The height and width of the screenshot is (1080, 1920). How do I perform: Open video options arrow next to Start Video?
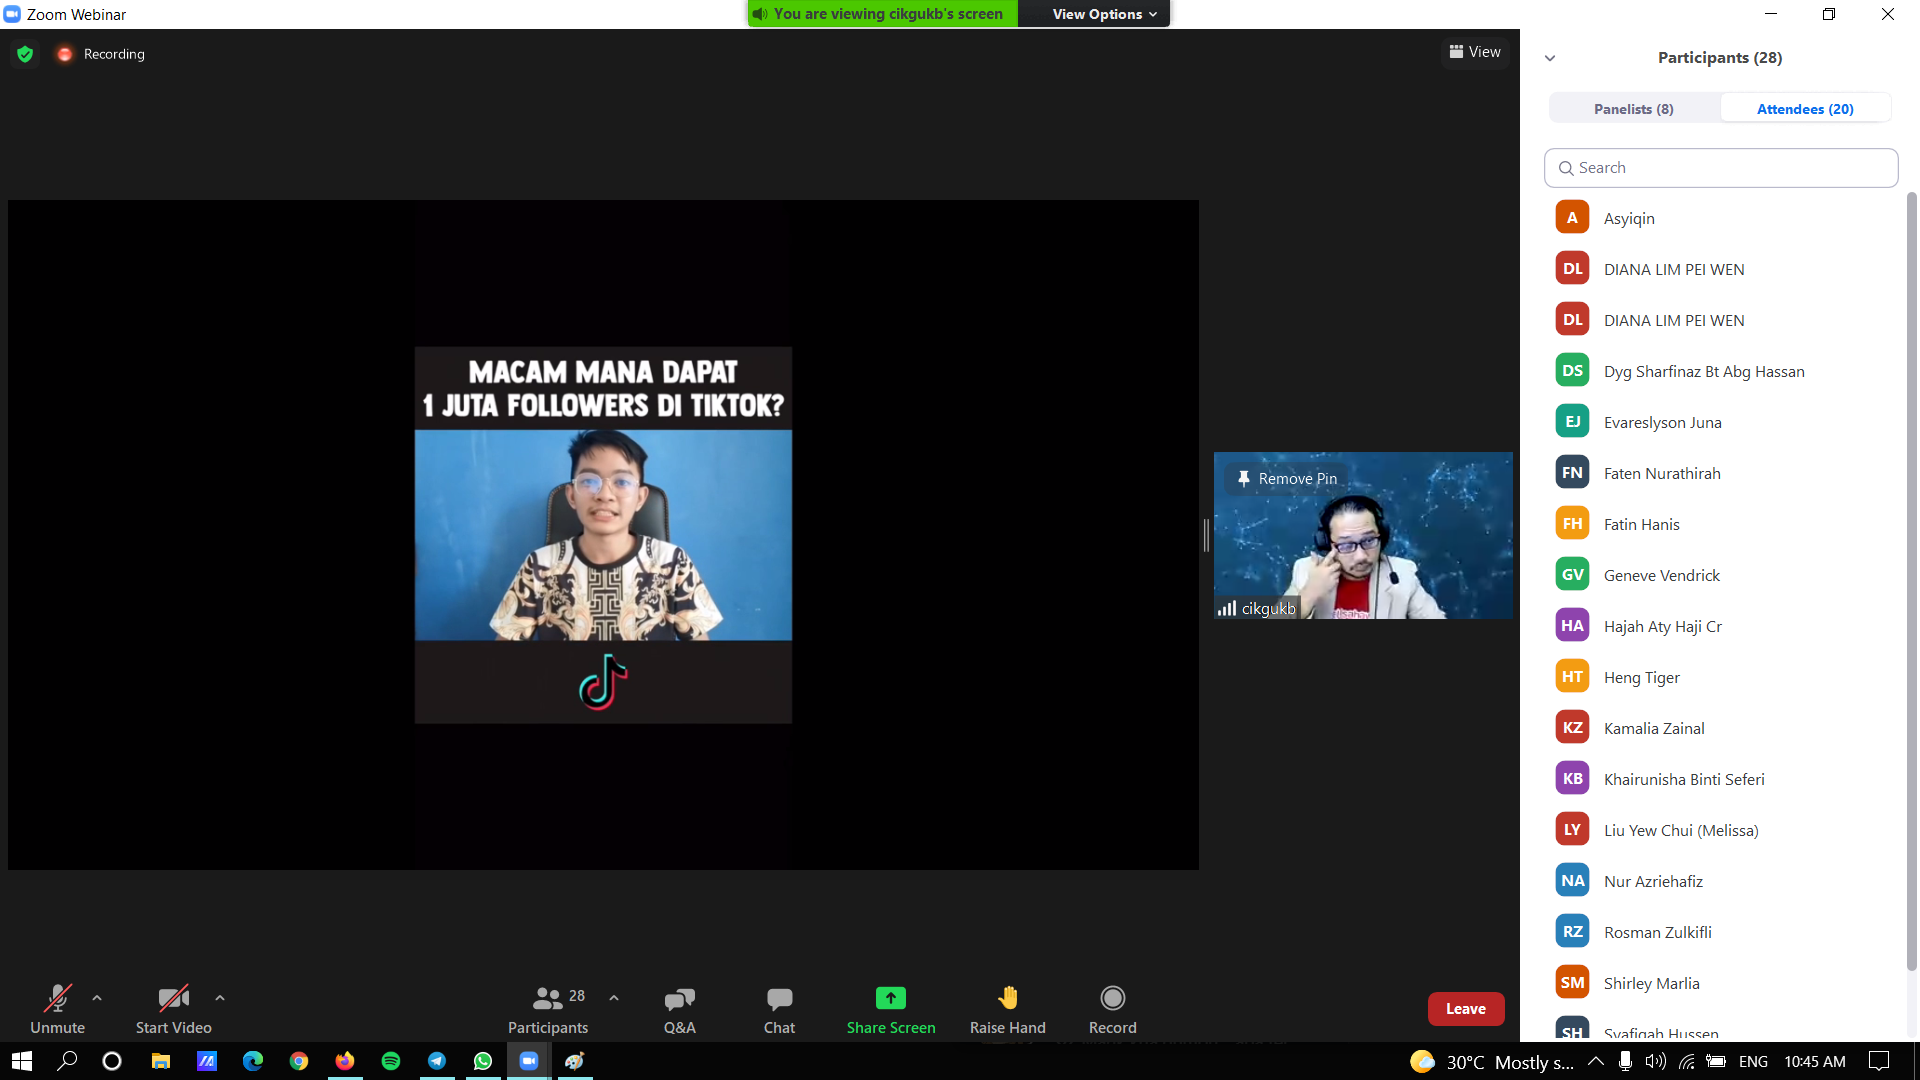(x=220, y=998)
